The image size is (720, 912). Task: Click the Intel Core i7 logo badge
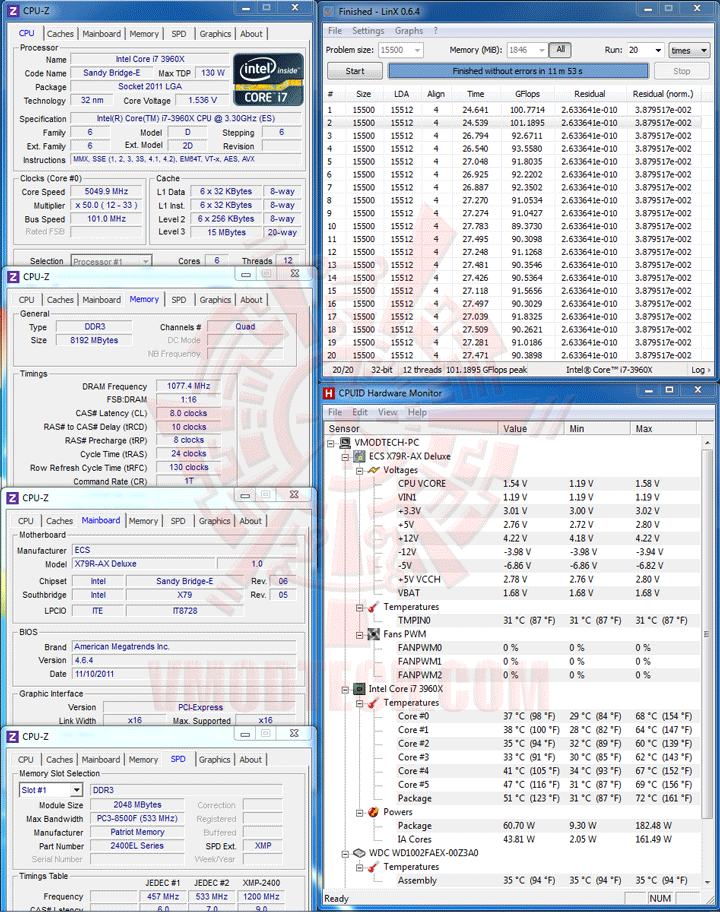(x=268, y=79)
